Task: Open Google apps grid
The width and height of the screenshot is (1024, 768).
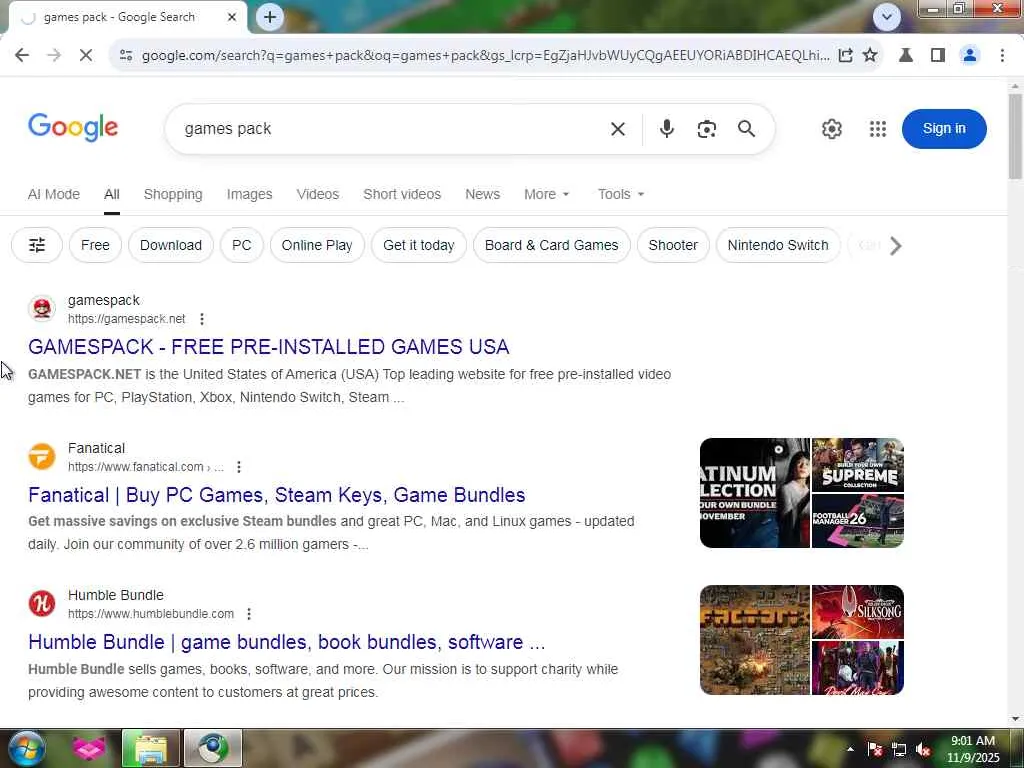Action: pos(878,129)
